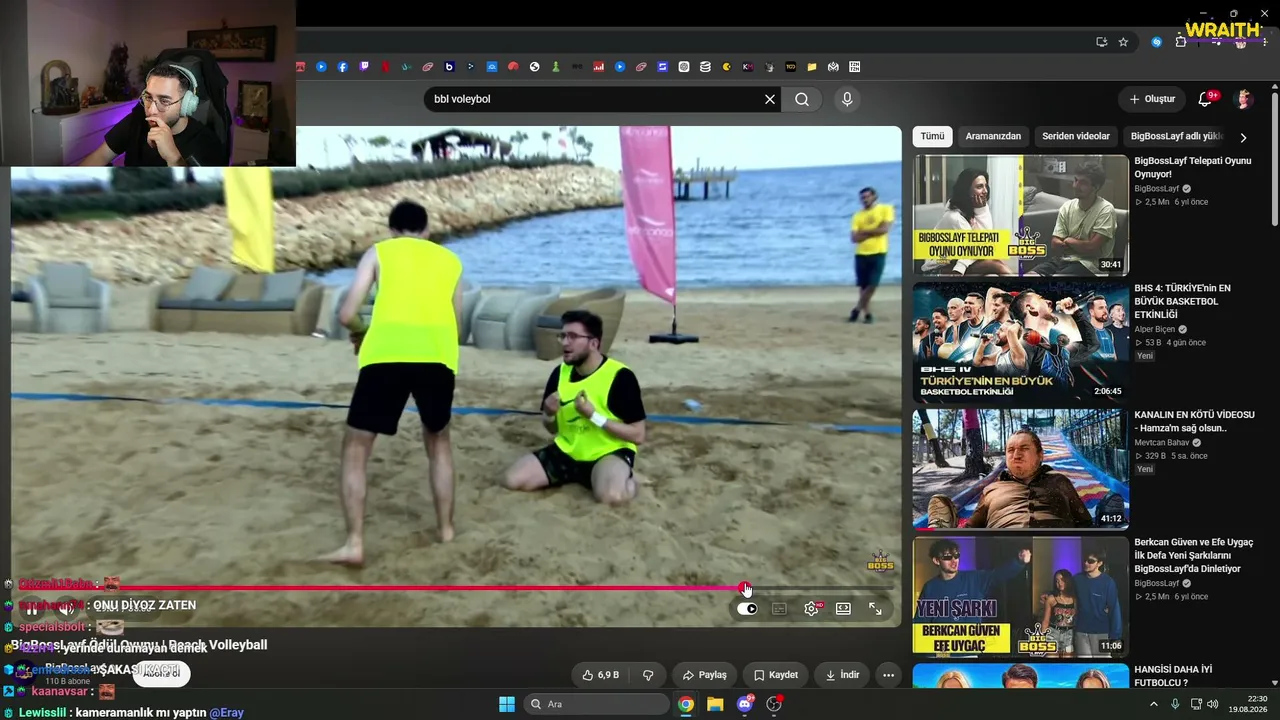This screenshot has height=720, width=1280.
Task: Select the Tümü filter chip
Action: click(x=932, y=136)
